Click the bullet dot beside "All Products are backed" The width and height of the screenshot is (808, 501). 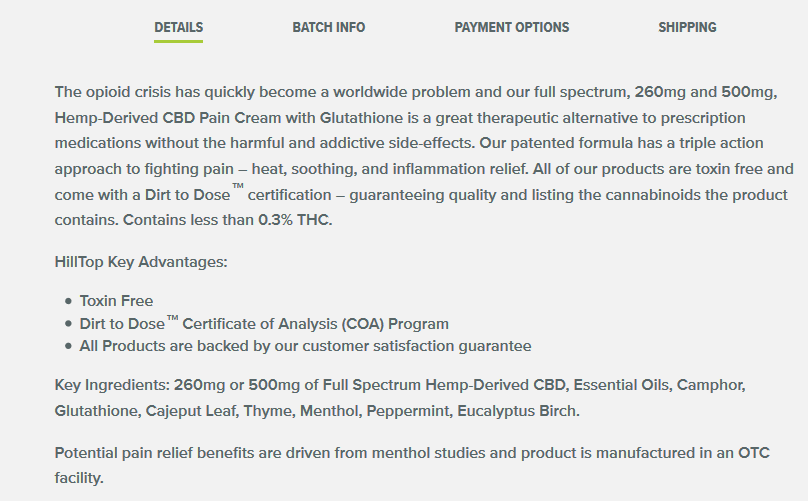coord(69,347)
